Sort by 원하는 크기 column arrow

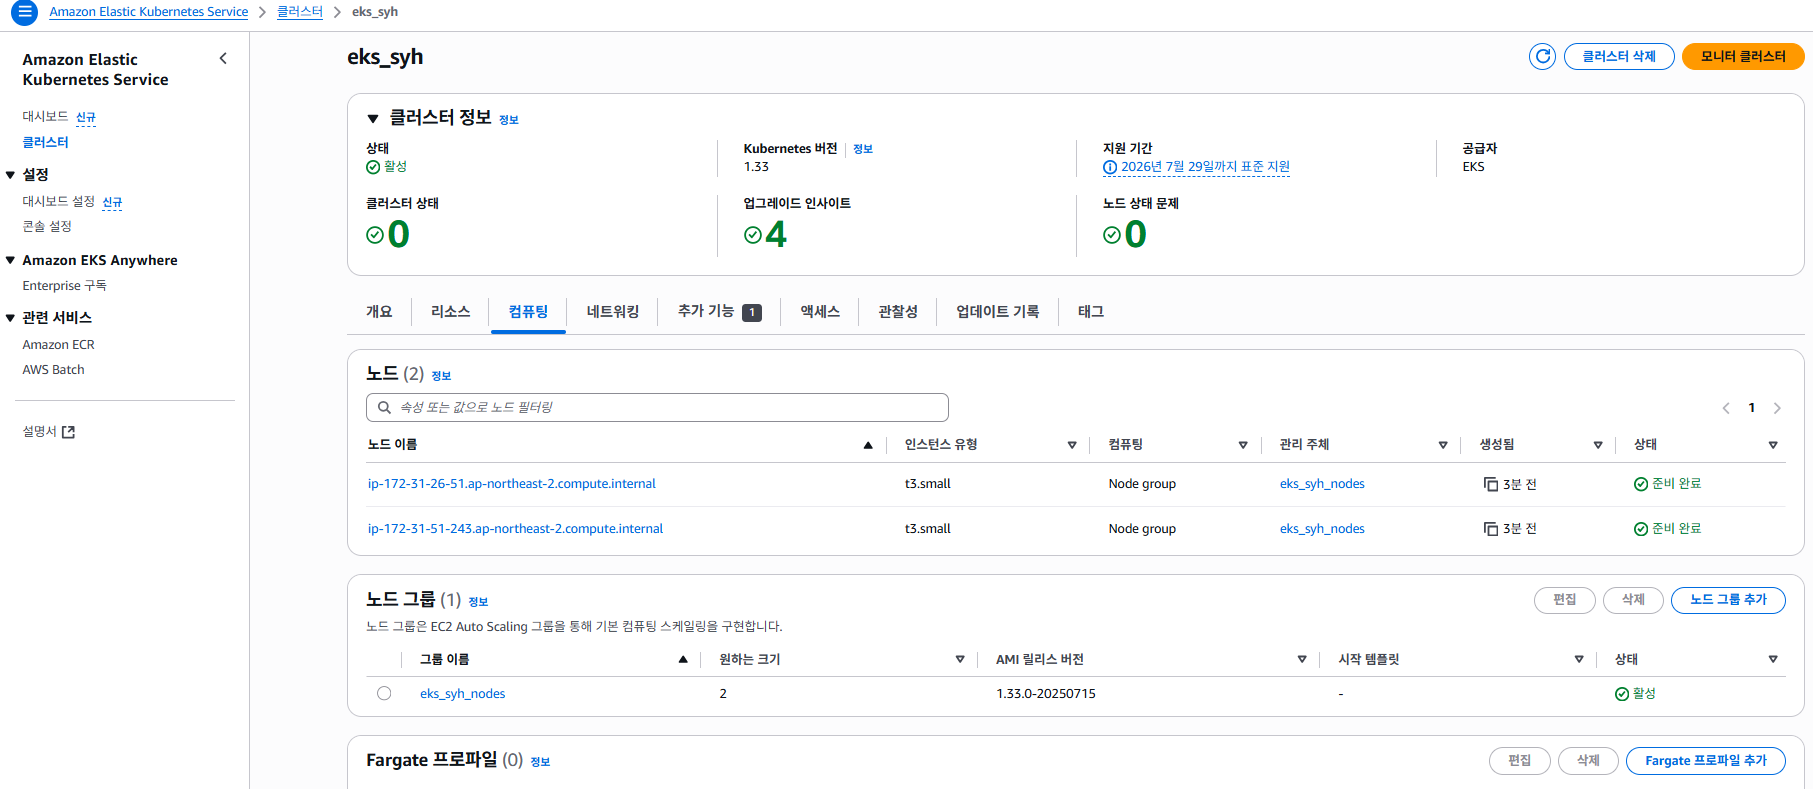(x=960, y=659)
